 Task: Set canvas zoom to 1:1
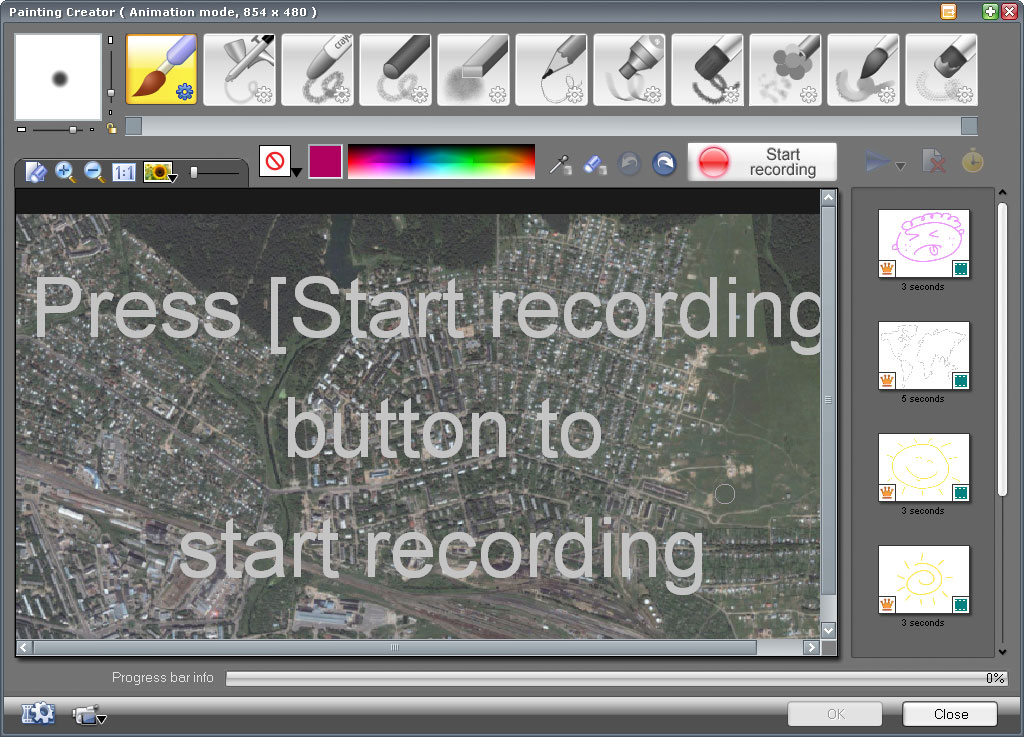tap(123, 172)
